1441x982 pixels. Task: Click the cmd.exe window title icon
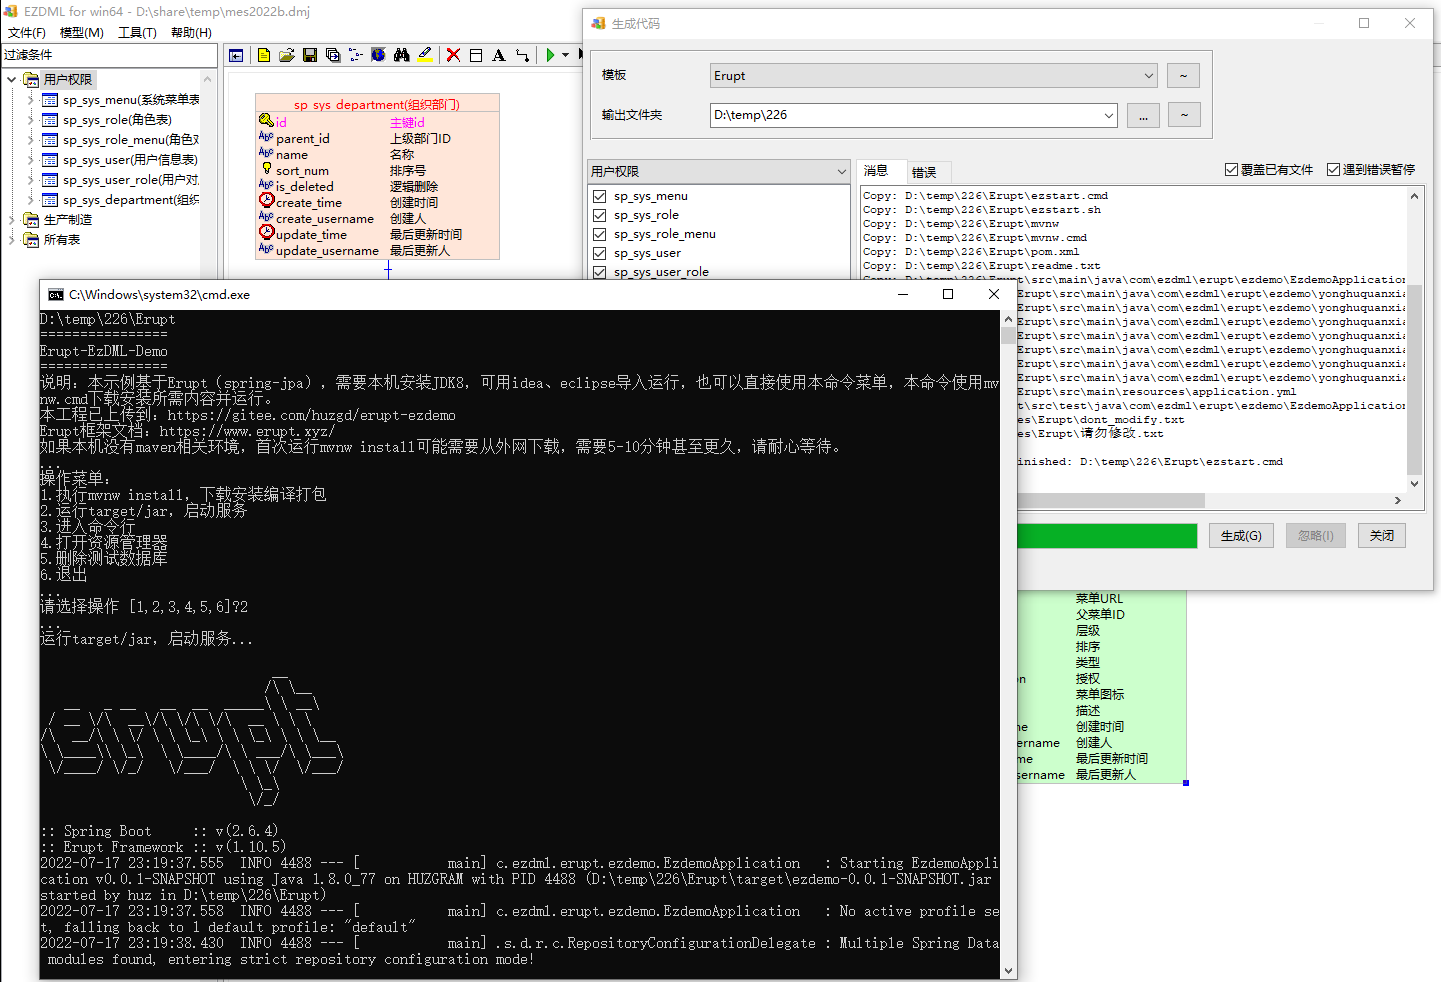[56, 295]
